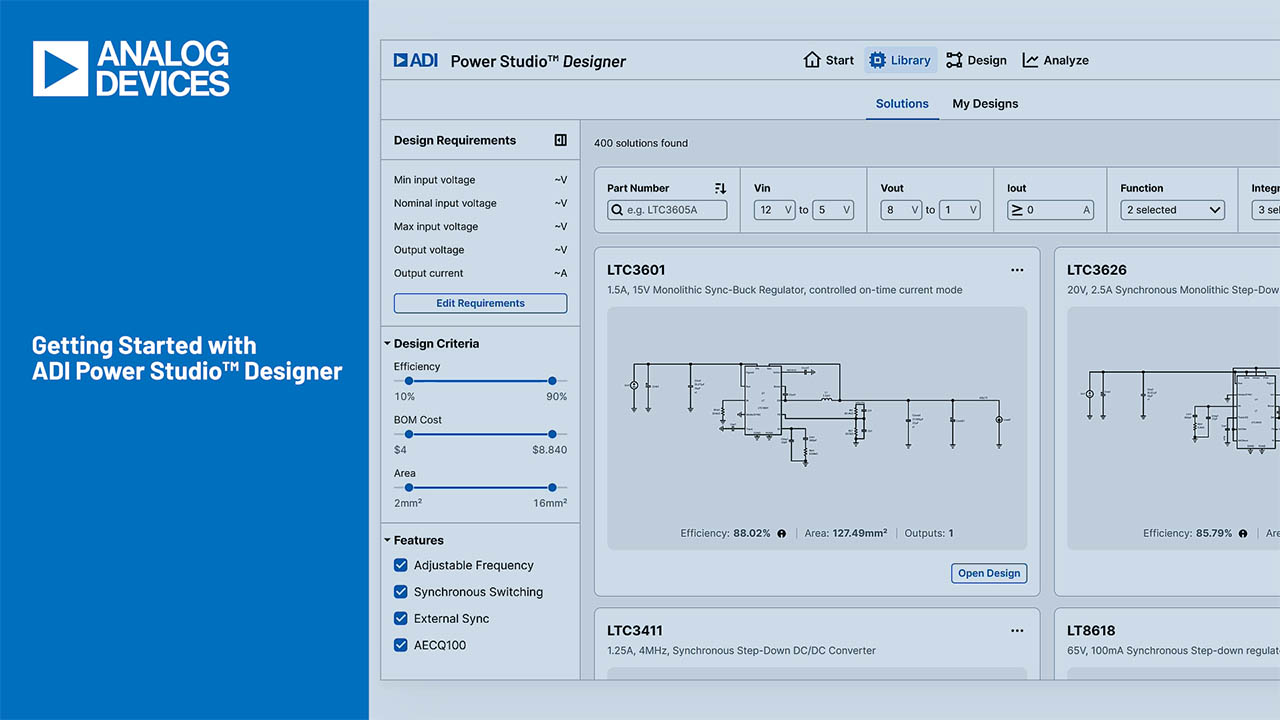The width and height of the screenshot is (1280, 720).
Task: Disable the External Sync checkbox
Action: point(401,618)
